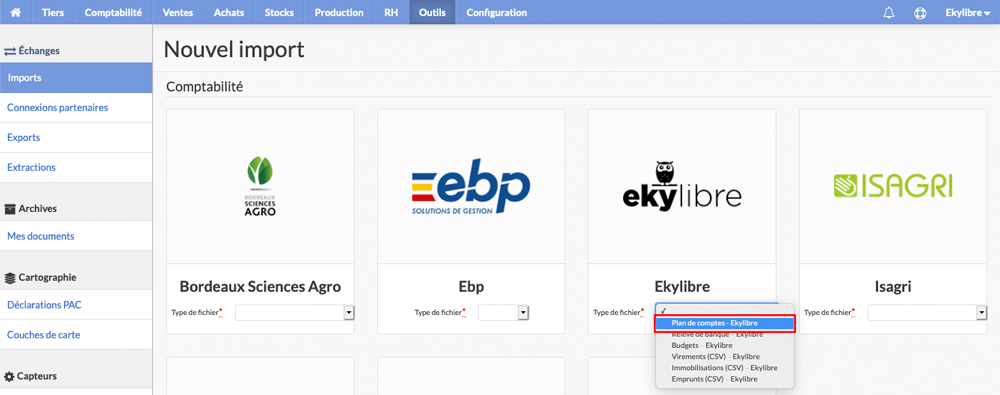Open the Tiers menu

[53, 12]
